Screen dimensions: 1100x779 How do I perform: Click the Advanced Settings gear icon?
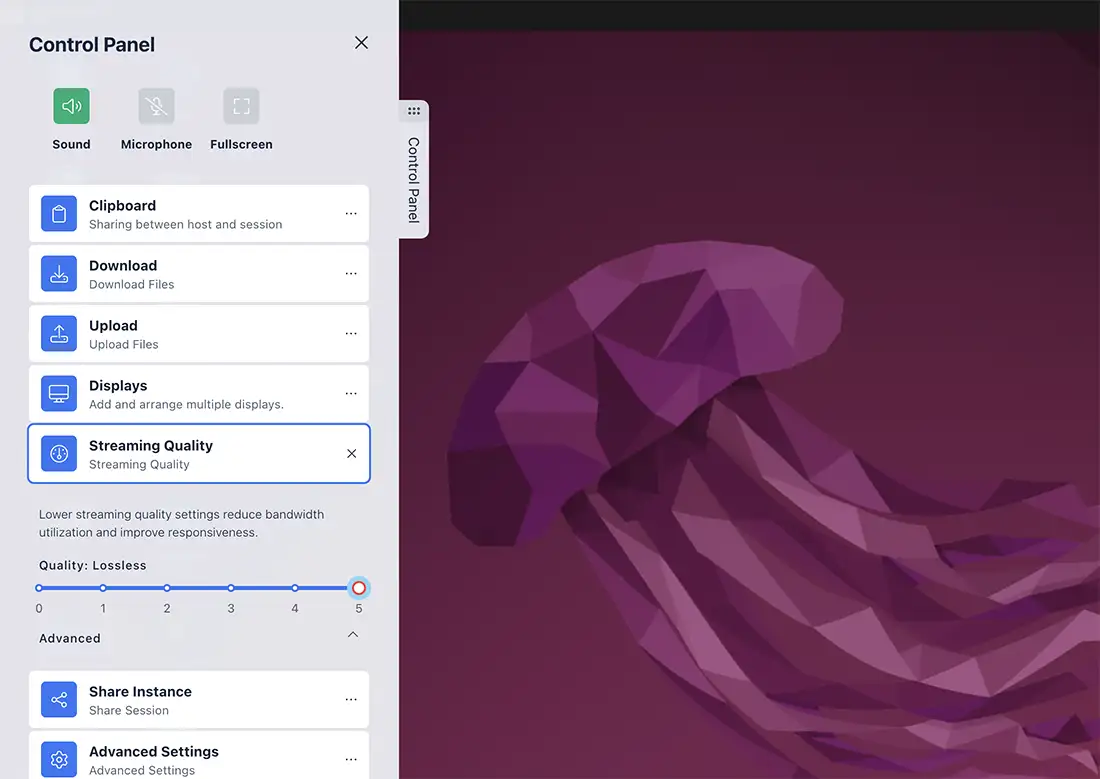click(59, 760)
